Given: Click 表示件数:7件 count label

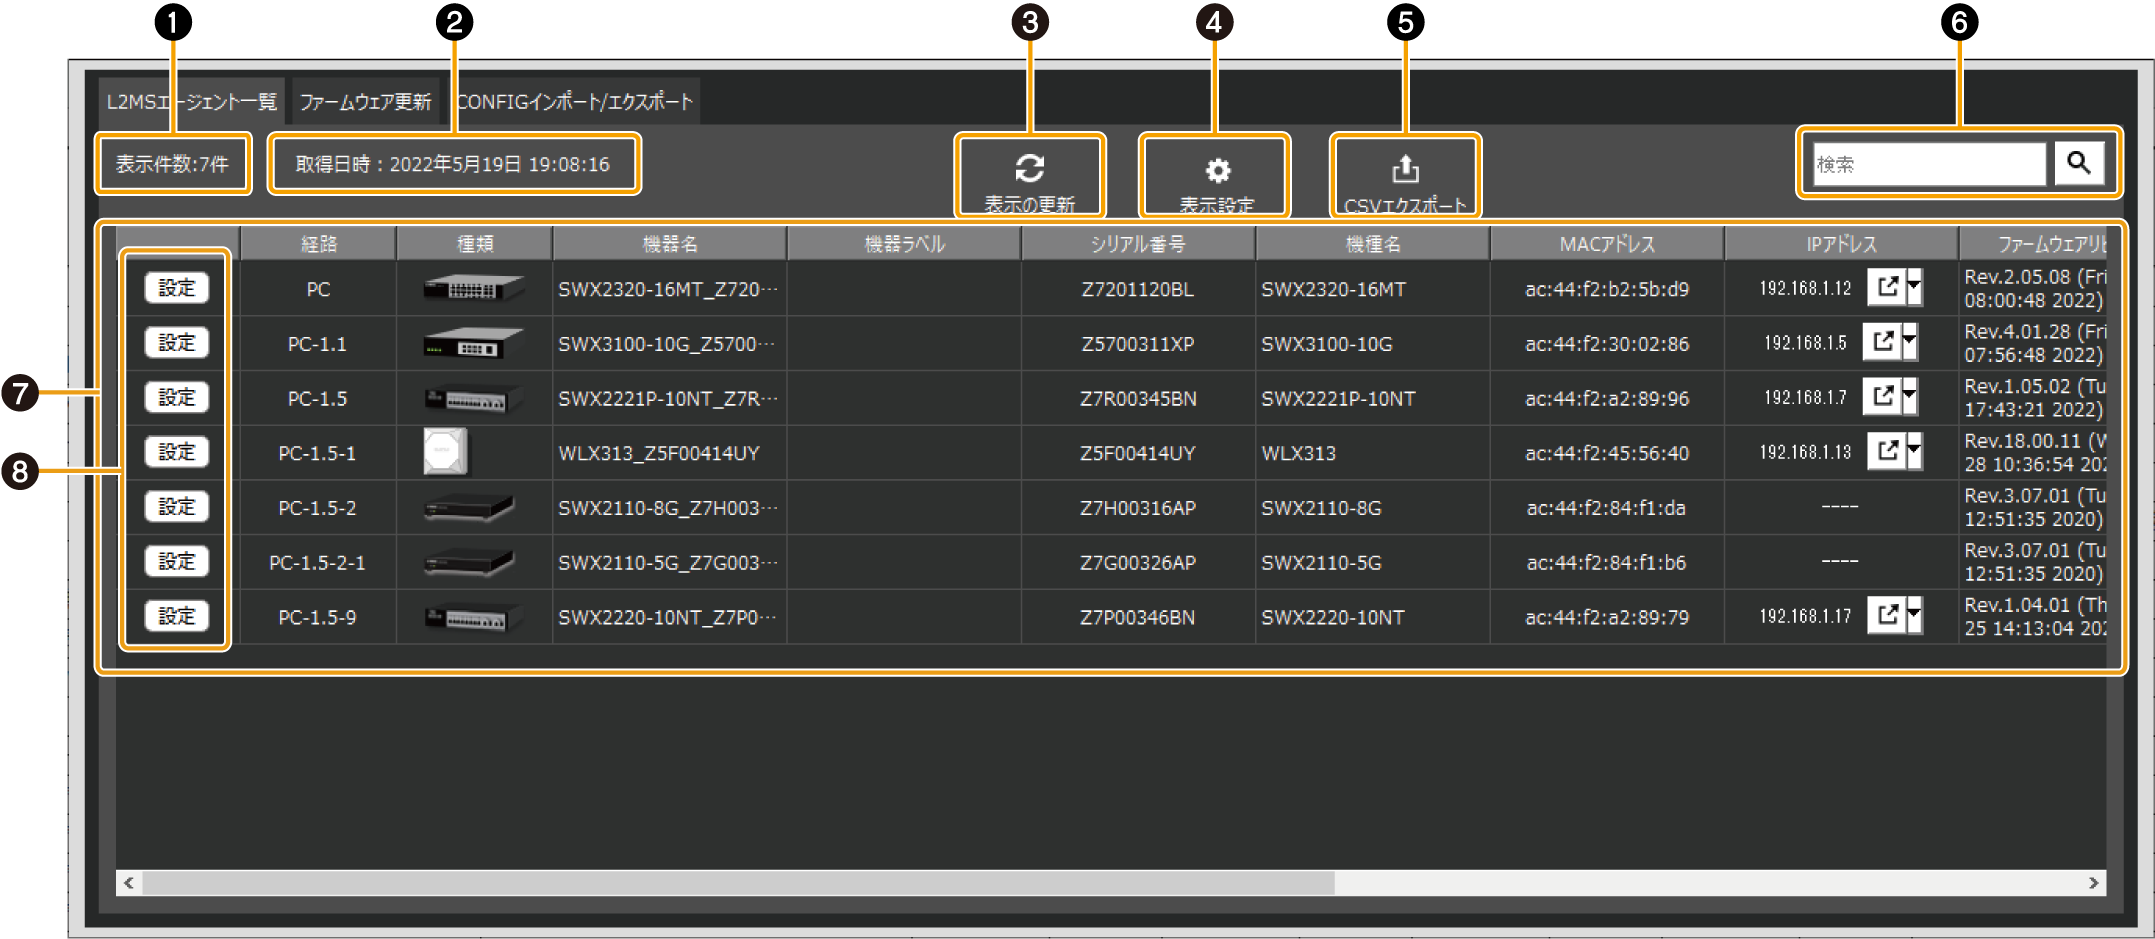Looking at the screenshot, I should (x=172, y=164).
